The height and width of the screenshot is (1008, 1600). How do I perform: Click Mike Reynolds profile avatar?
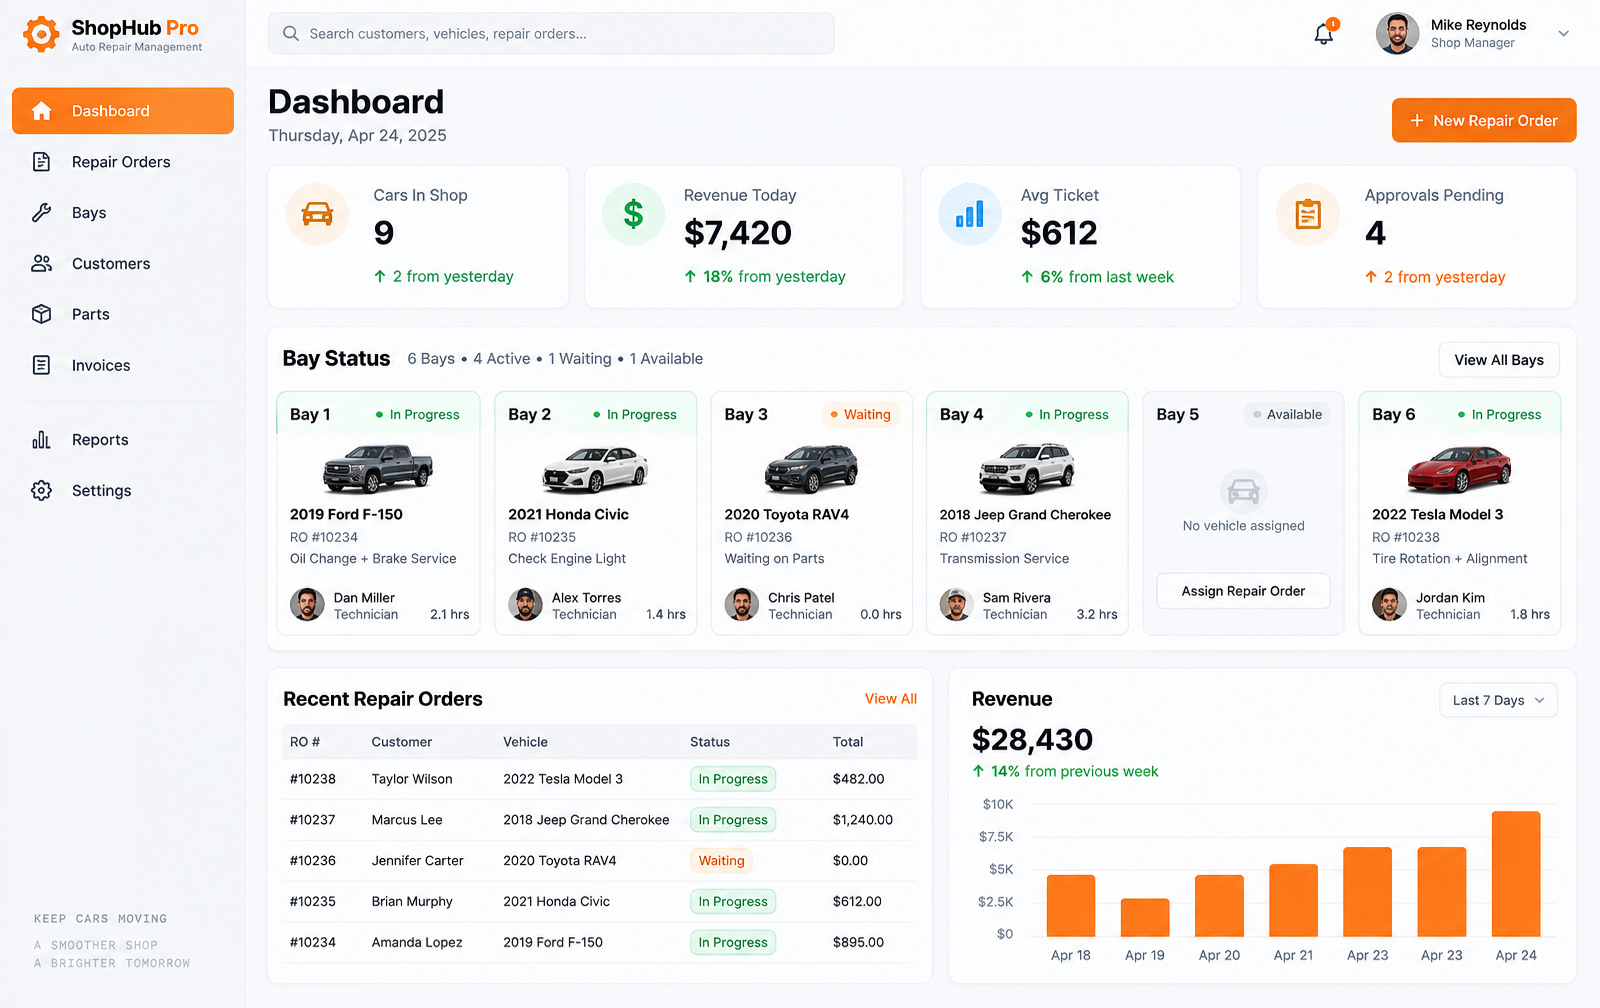point(1397,34)
